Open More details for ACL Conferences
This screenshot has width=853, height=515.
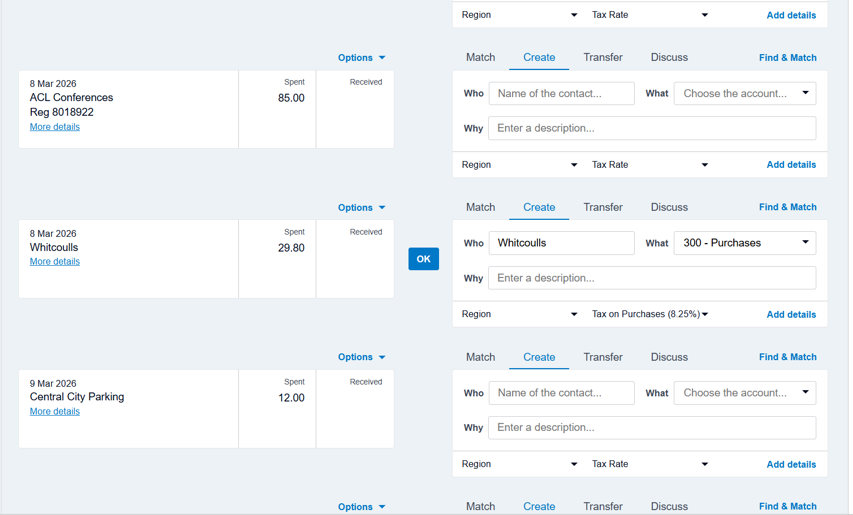click(x=55, y=127)
